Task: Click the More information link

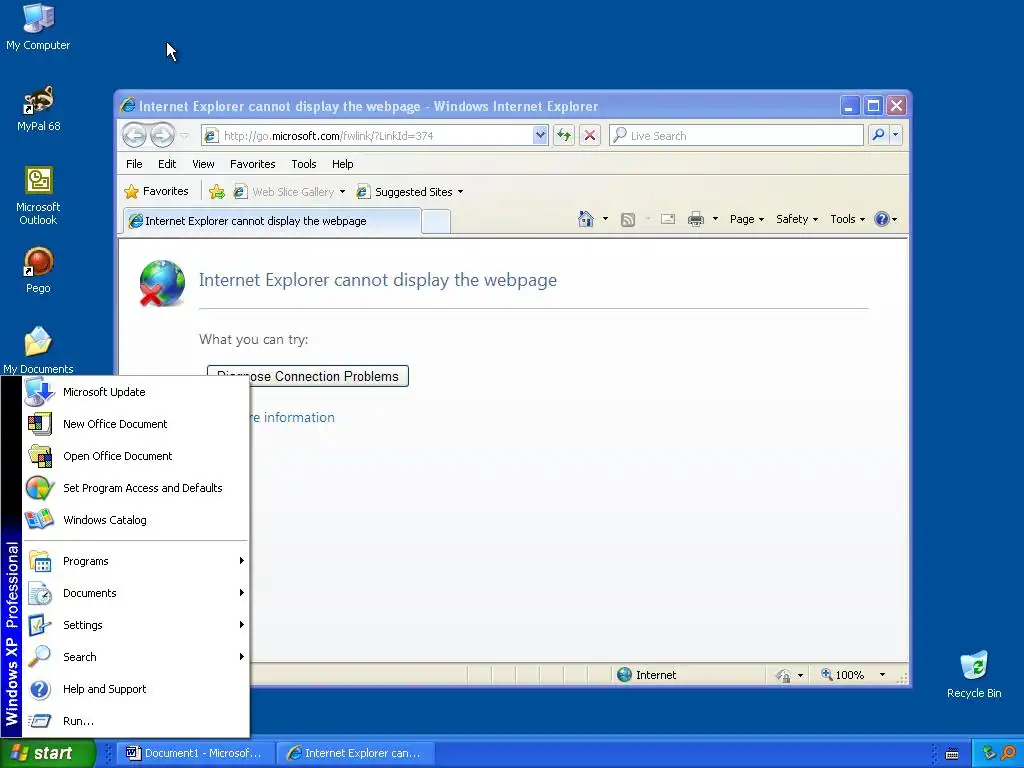Action: (292, 417)
